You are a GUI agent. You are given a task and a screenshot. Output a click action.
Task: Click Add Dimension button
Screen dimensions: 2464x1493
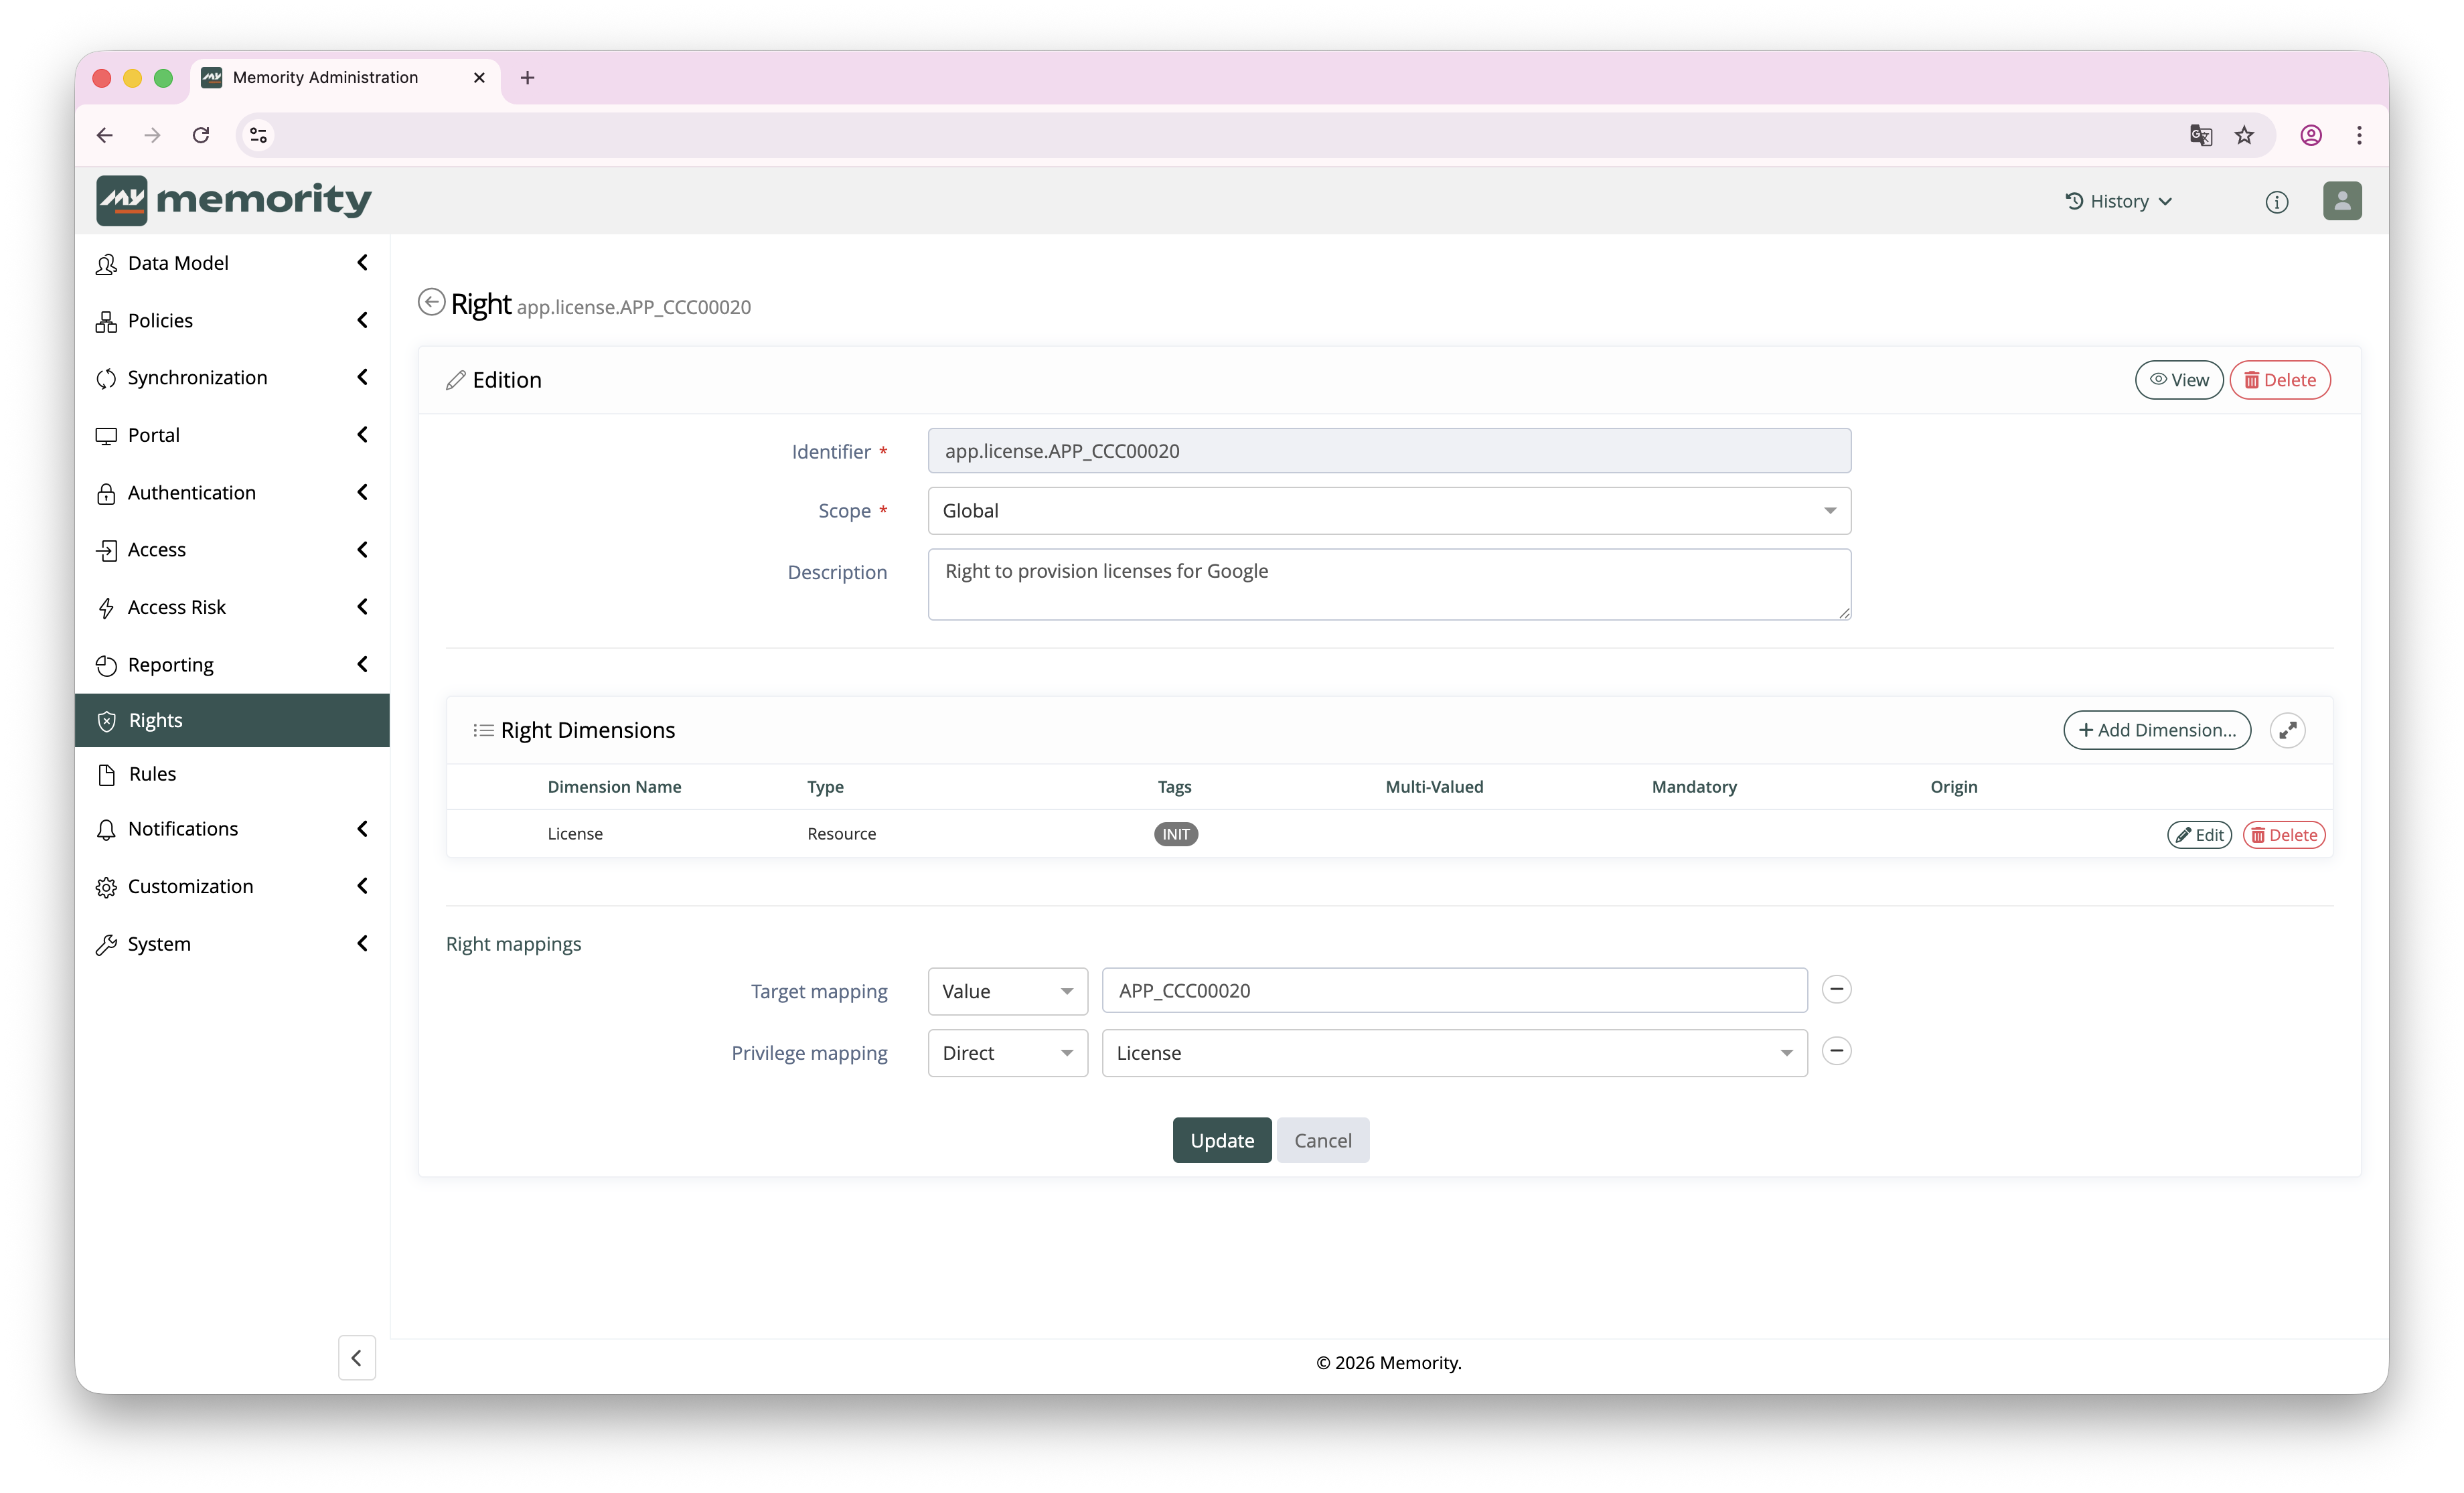tap(2156, 730)
